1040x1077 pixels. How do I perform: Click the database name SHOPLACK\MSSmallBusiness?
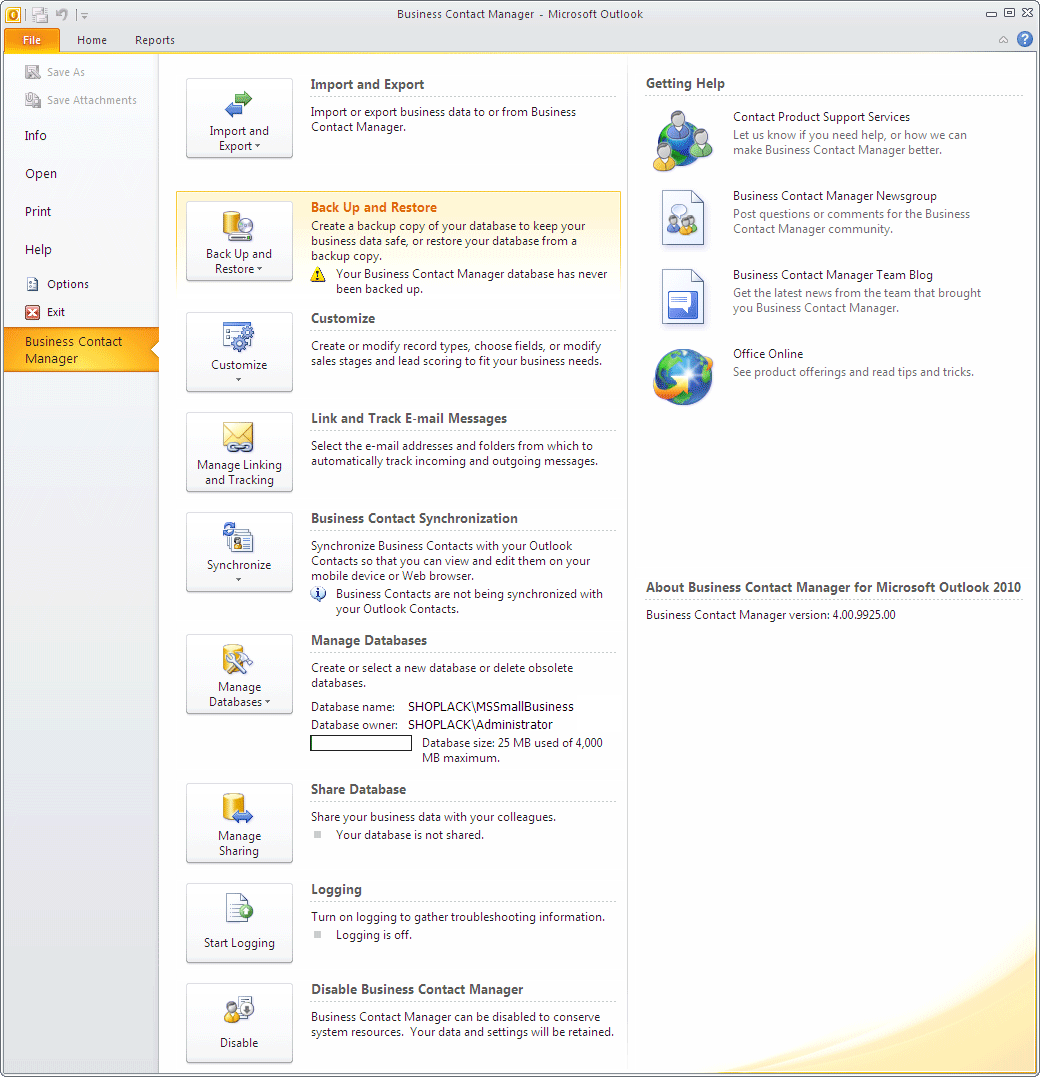coord(490,707)
